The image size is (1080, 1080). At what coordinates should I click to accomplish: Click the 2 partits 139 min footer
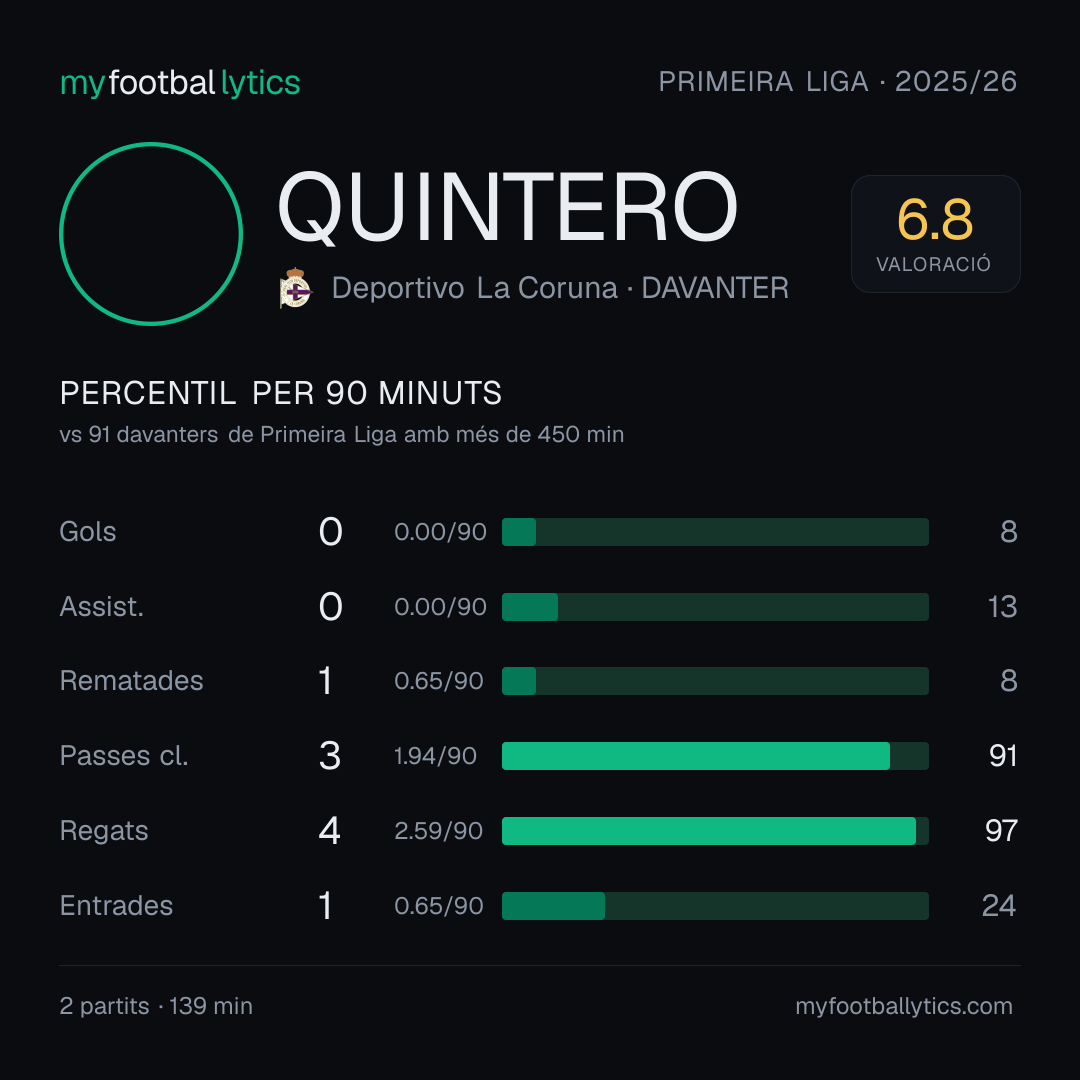(x=156, y=1006)
